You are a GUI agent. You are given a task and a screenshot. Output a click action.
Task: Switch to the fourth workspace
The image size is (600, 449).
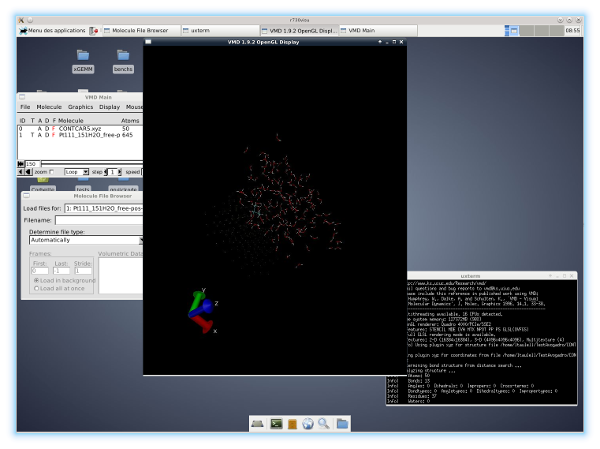(x=557, y=30)
